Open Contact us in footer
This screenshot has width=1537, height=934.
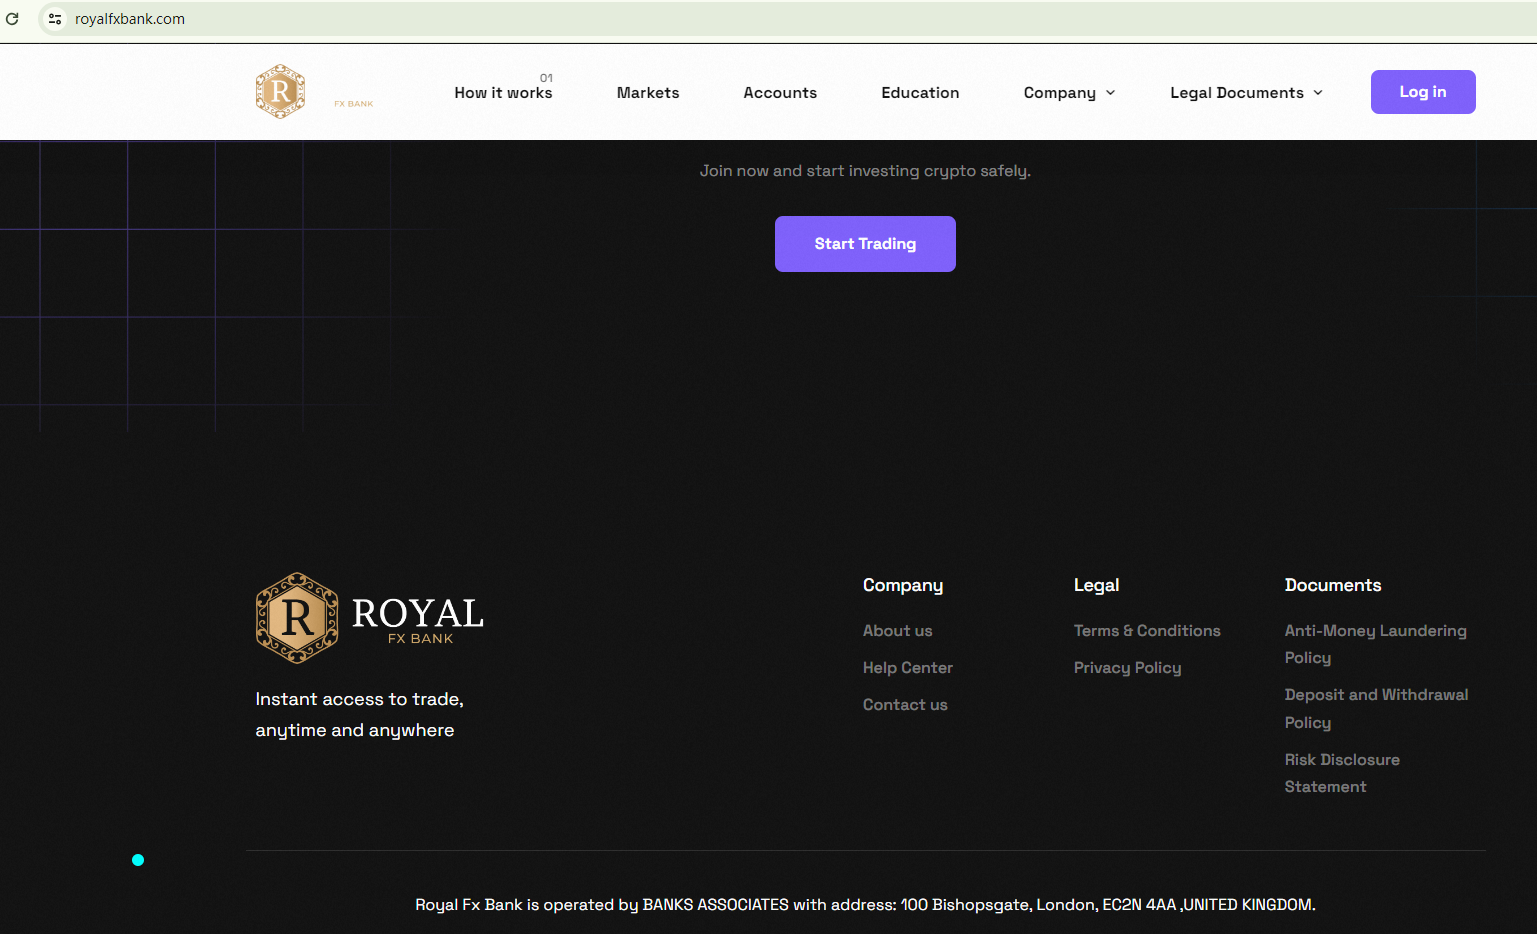point(905,705)
